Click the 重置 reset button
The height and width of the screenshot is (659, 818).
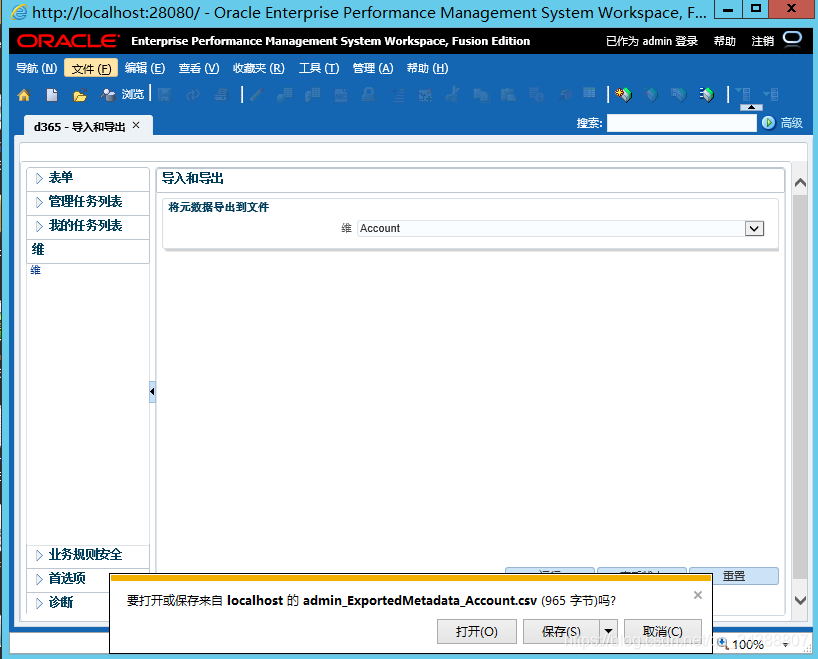click(734, 576)
